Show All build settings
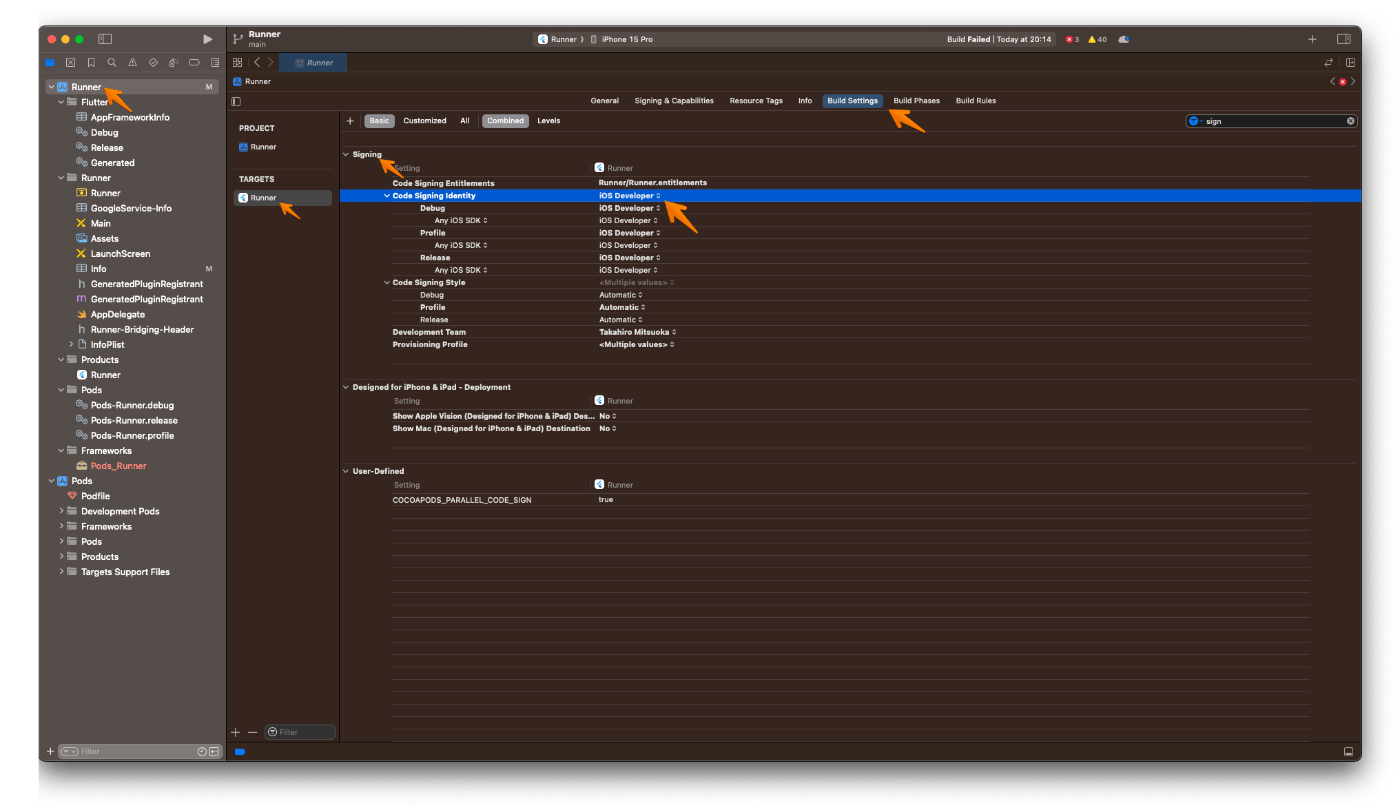This screenshot has height=812, width=1400. coord(465,121)
